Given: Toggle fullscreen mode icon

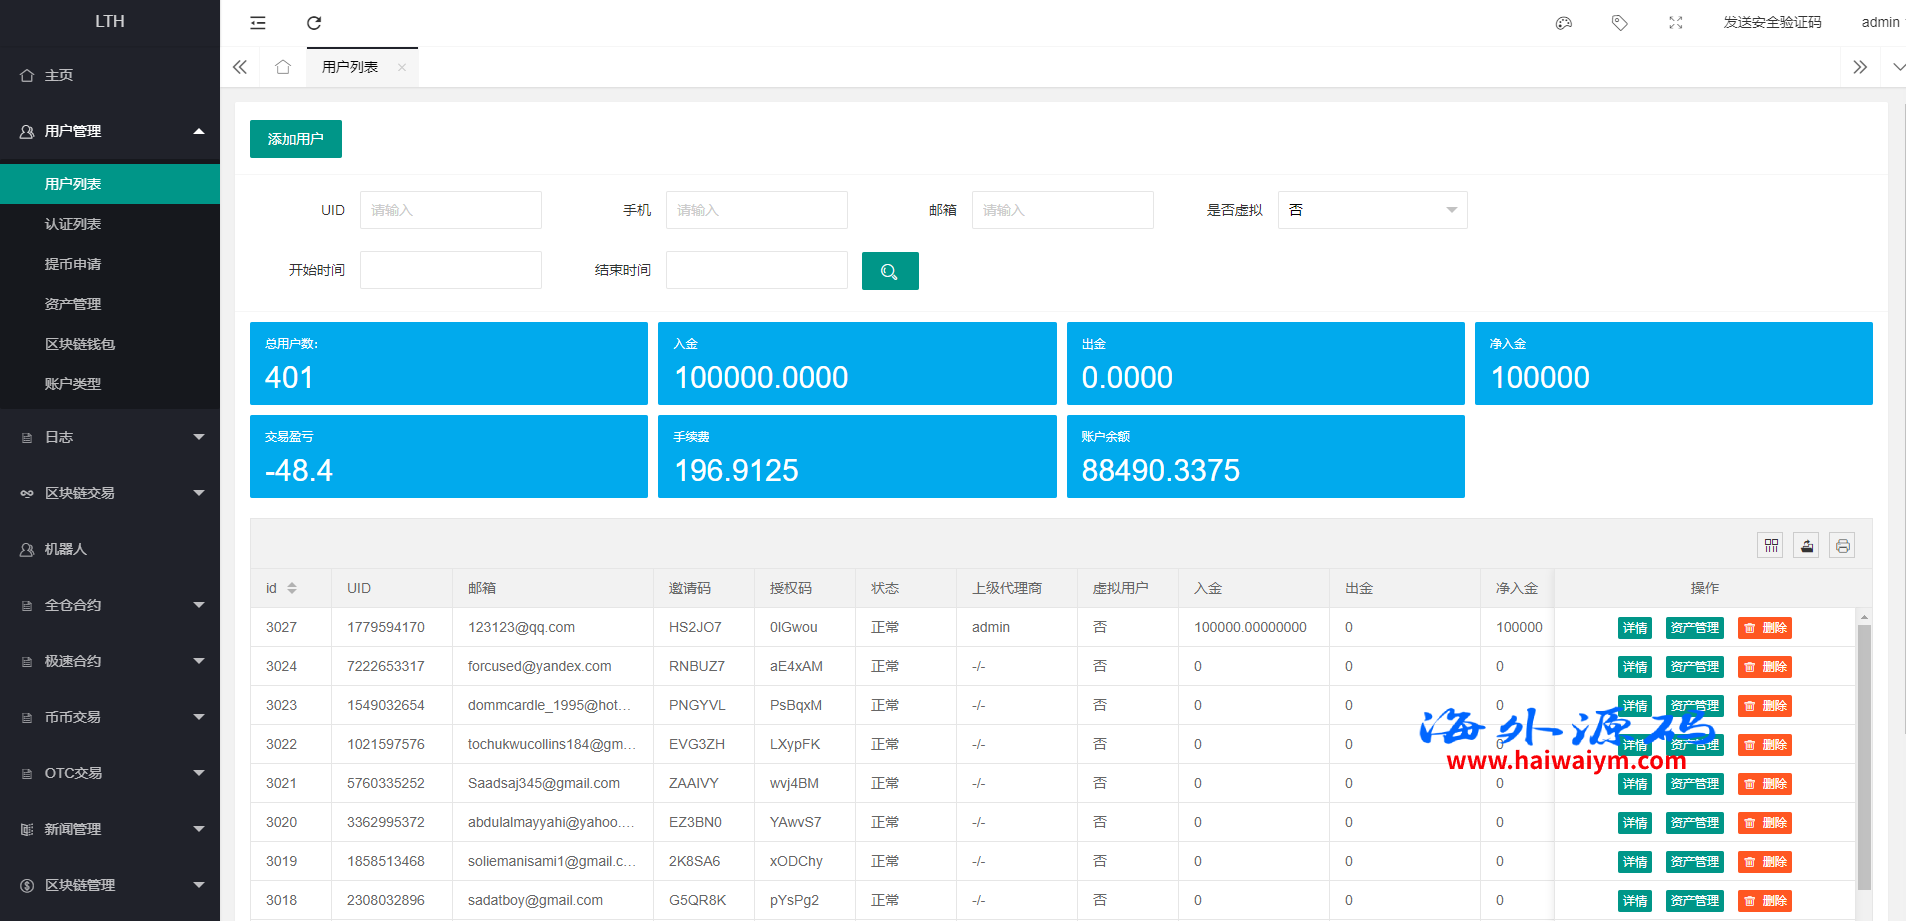Looking at the screenshot, I should click(1676, 23).
